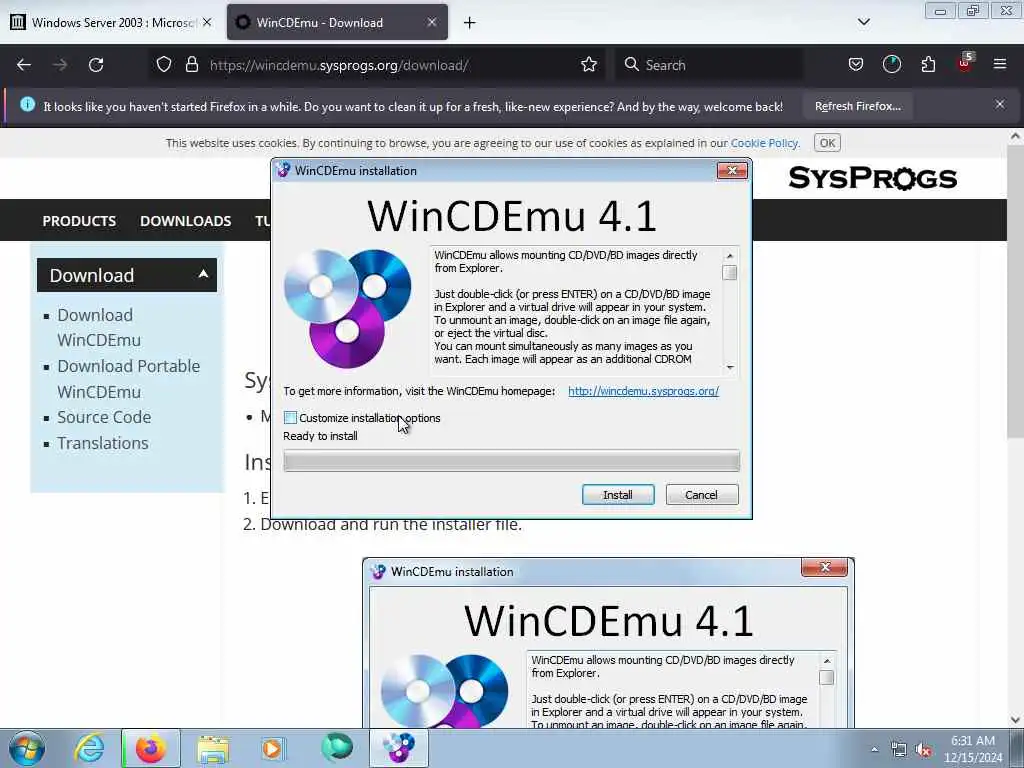The height and width of the screenshot is (768, 1024).
Task: Accept cookies with the OK button
Action: (x=827, y=143)
